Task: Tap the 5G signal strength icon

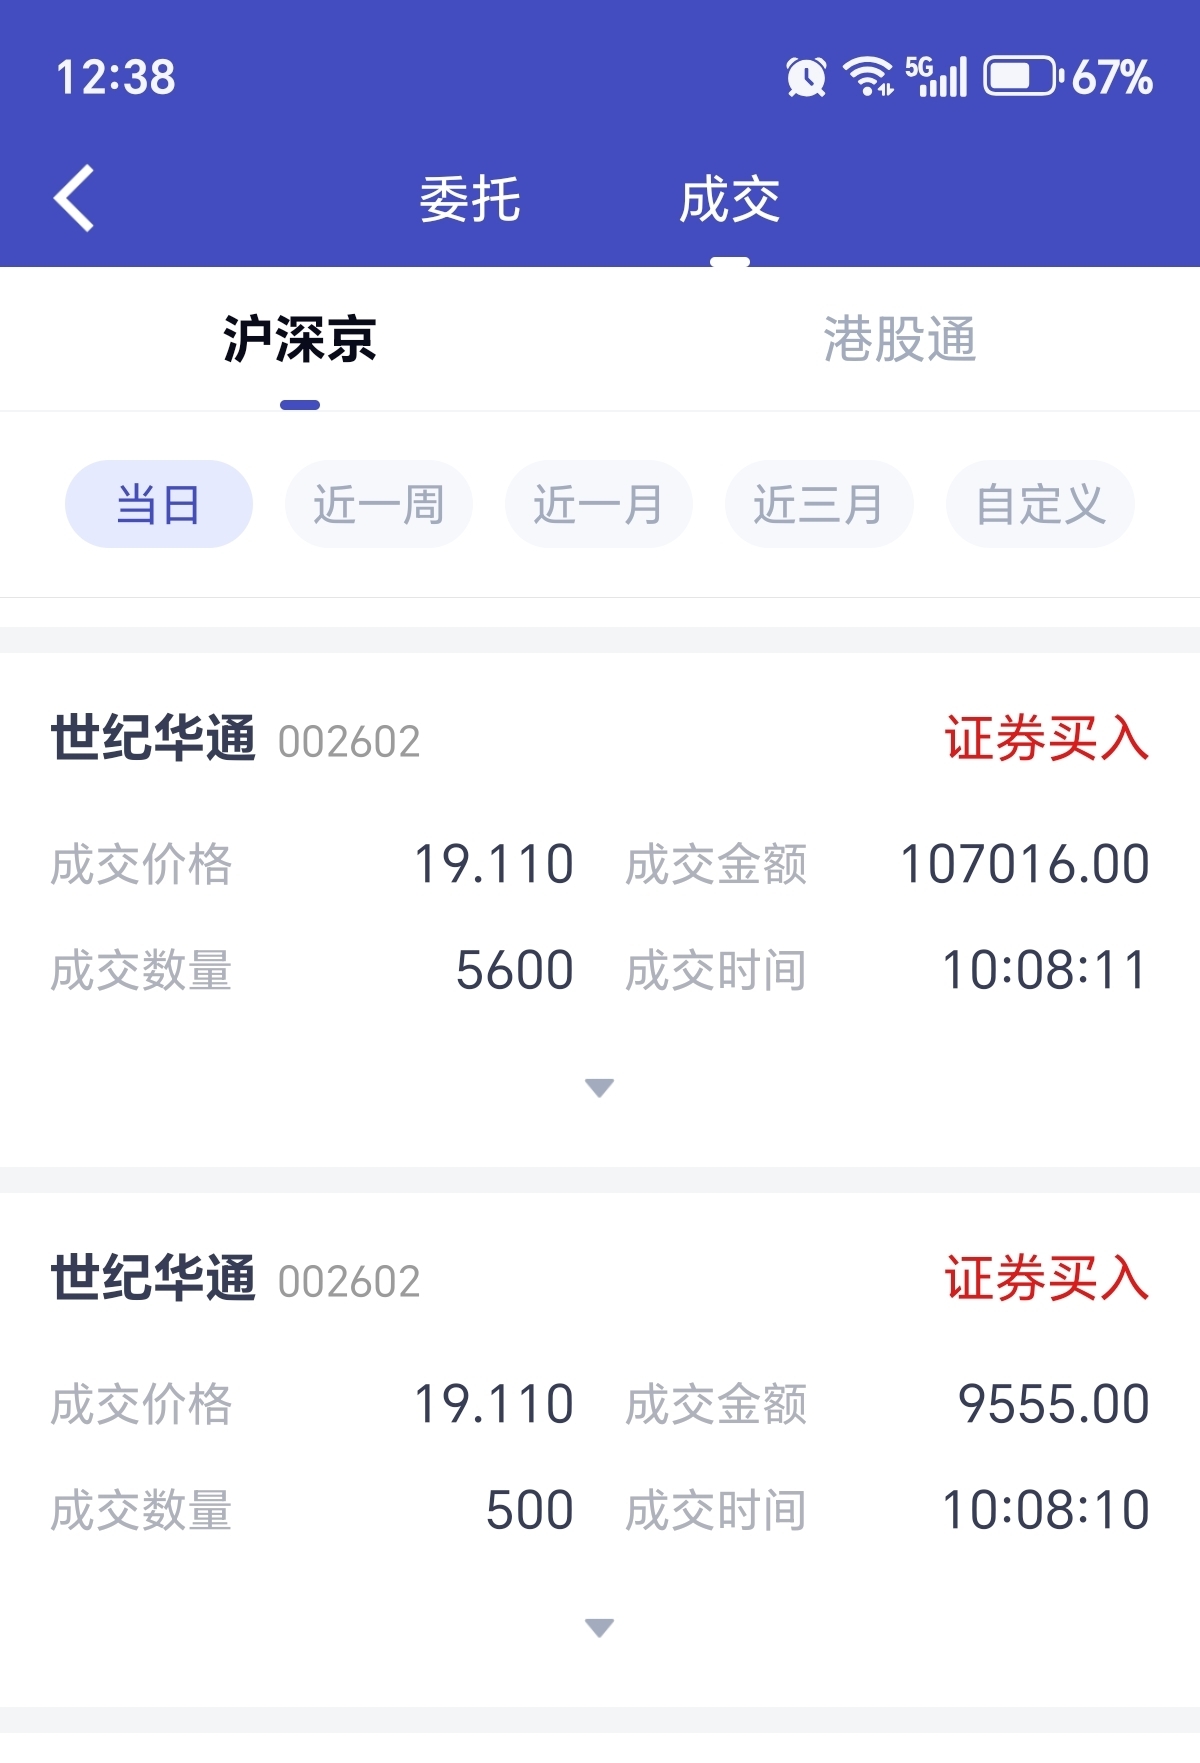Action: [x=936, y=77]
